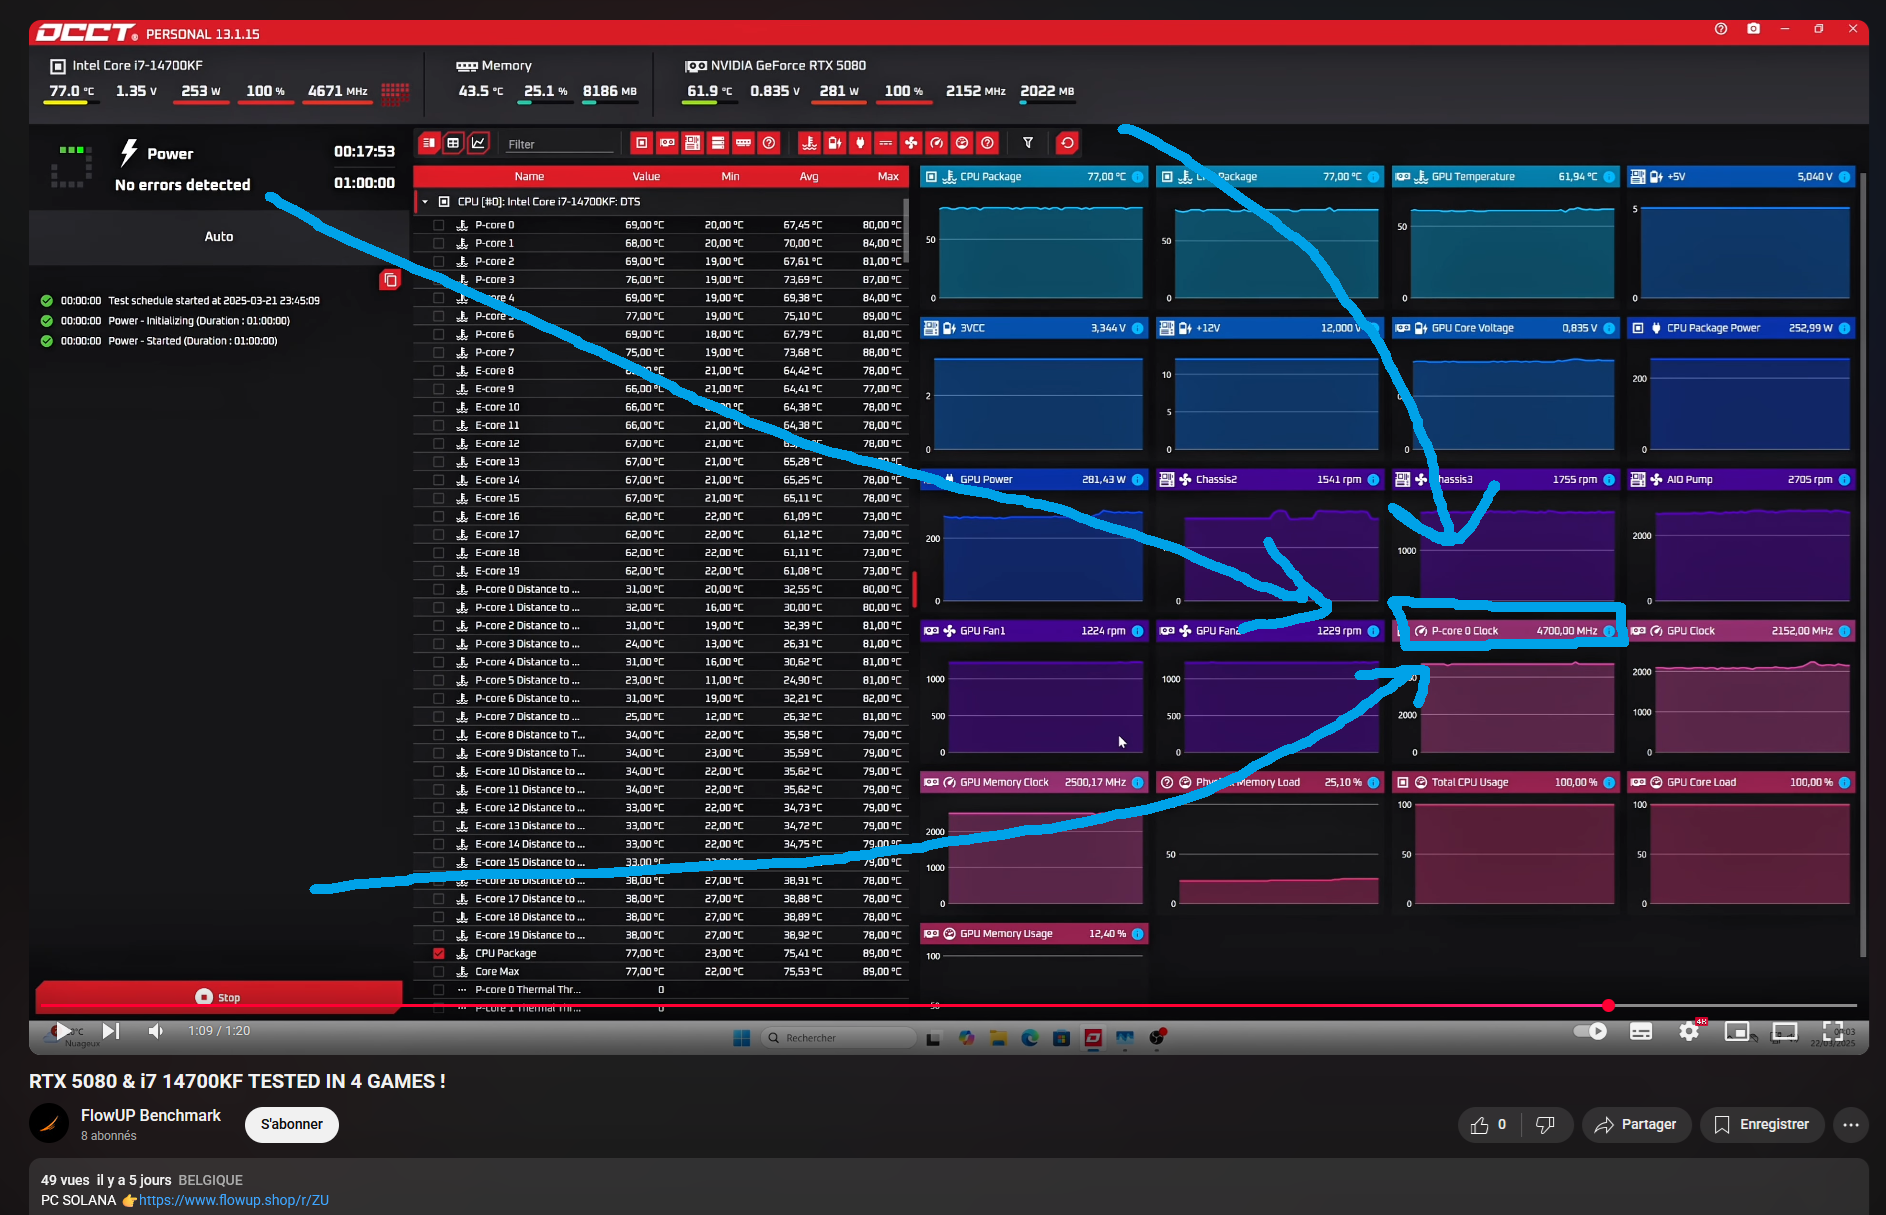This screenshot has height=1215, width=1886.
Task: Toggle the YouTube autoplay switch
Action: pos(1590,1031)
